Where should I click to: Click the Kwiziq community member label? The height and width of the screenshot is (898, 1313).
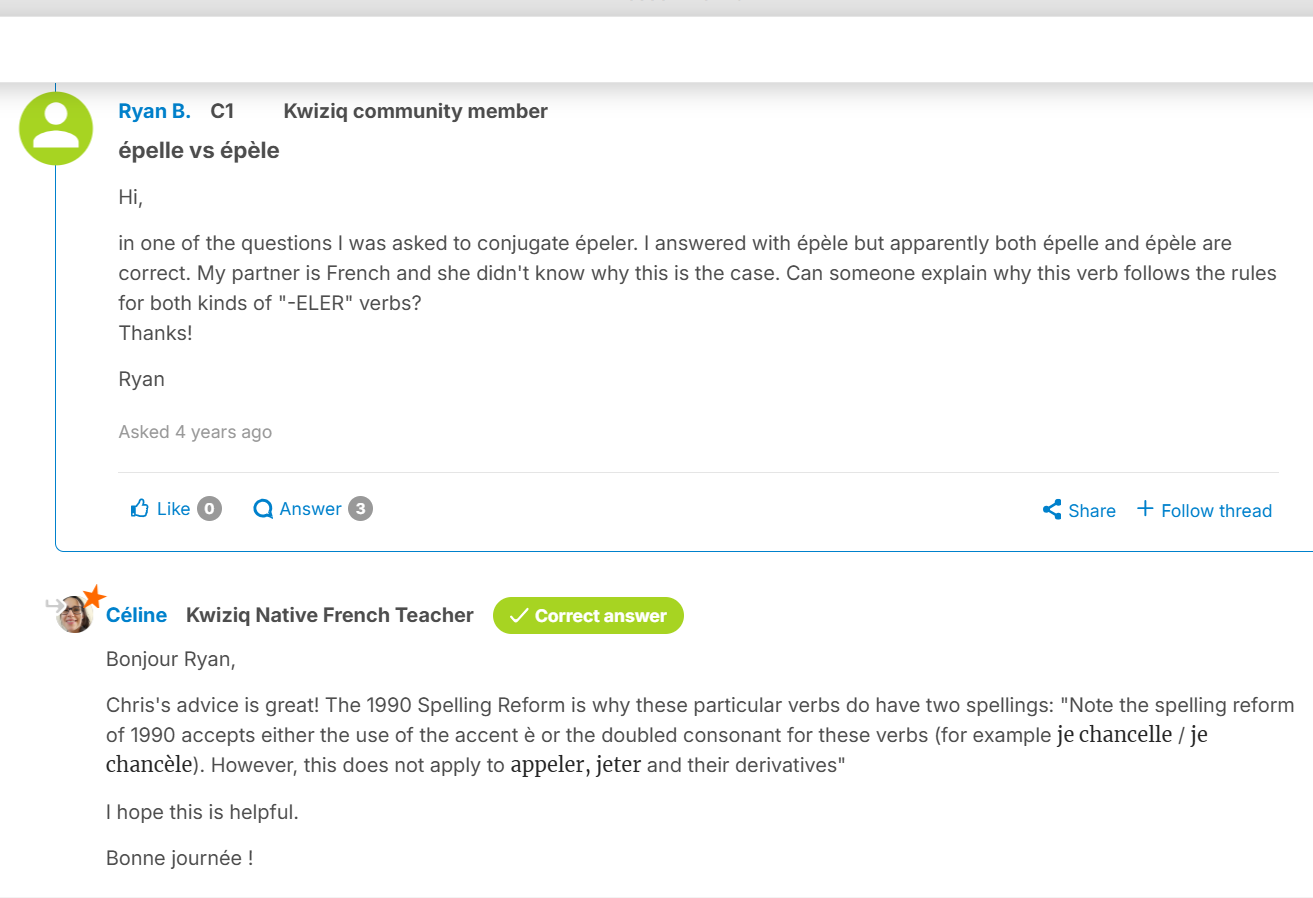(415, 111)
